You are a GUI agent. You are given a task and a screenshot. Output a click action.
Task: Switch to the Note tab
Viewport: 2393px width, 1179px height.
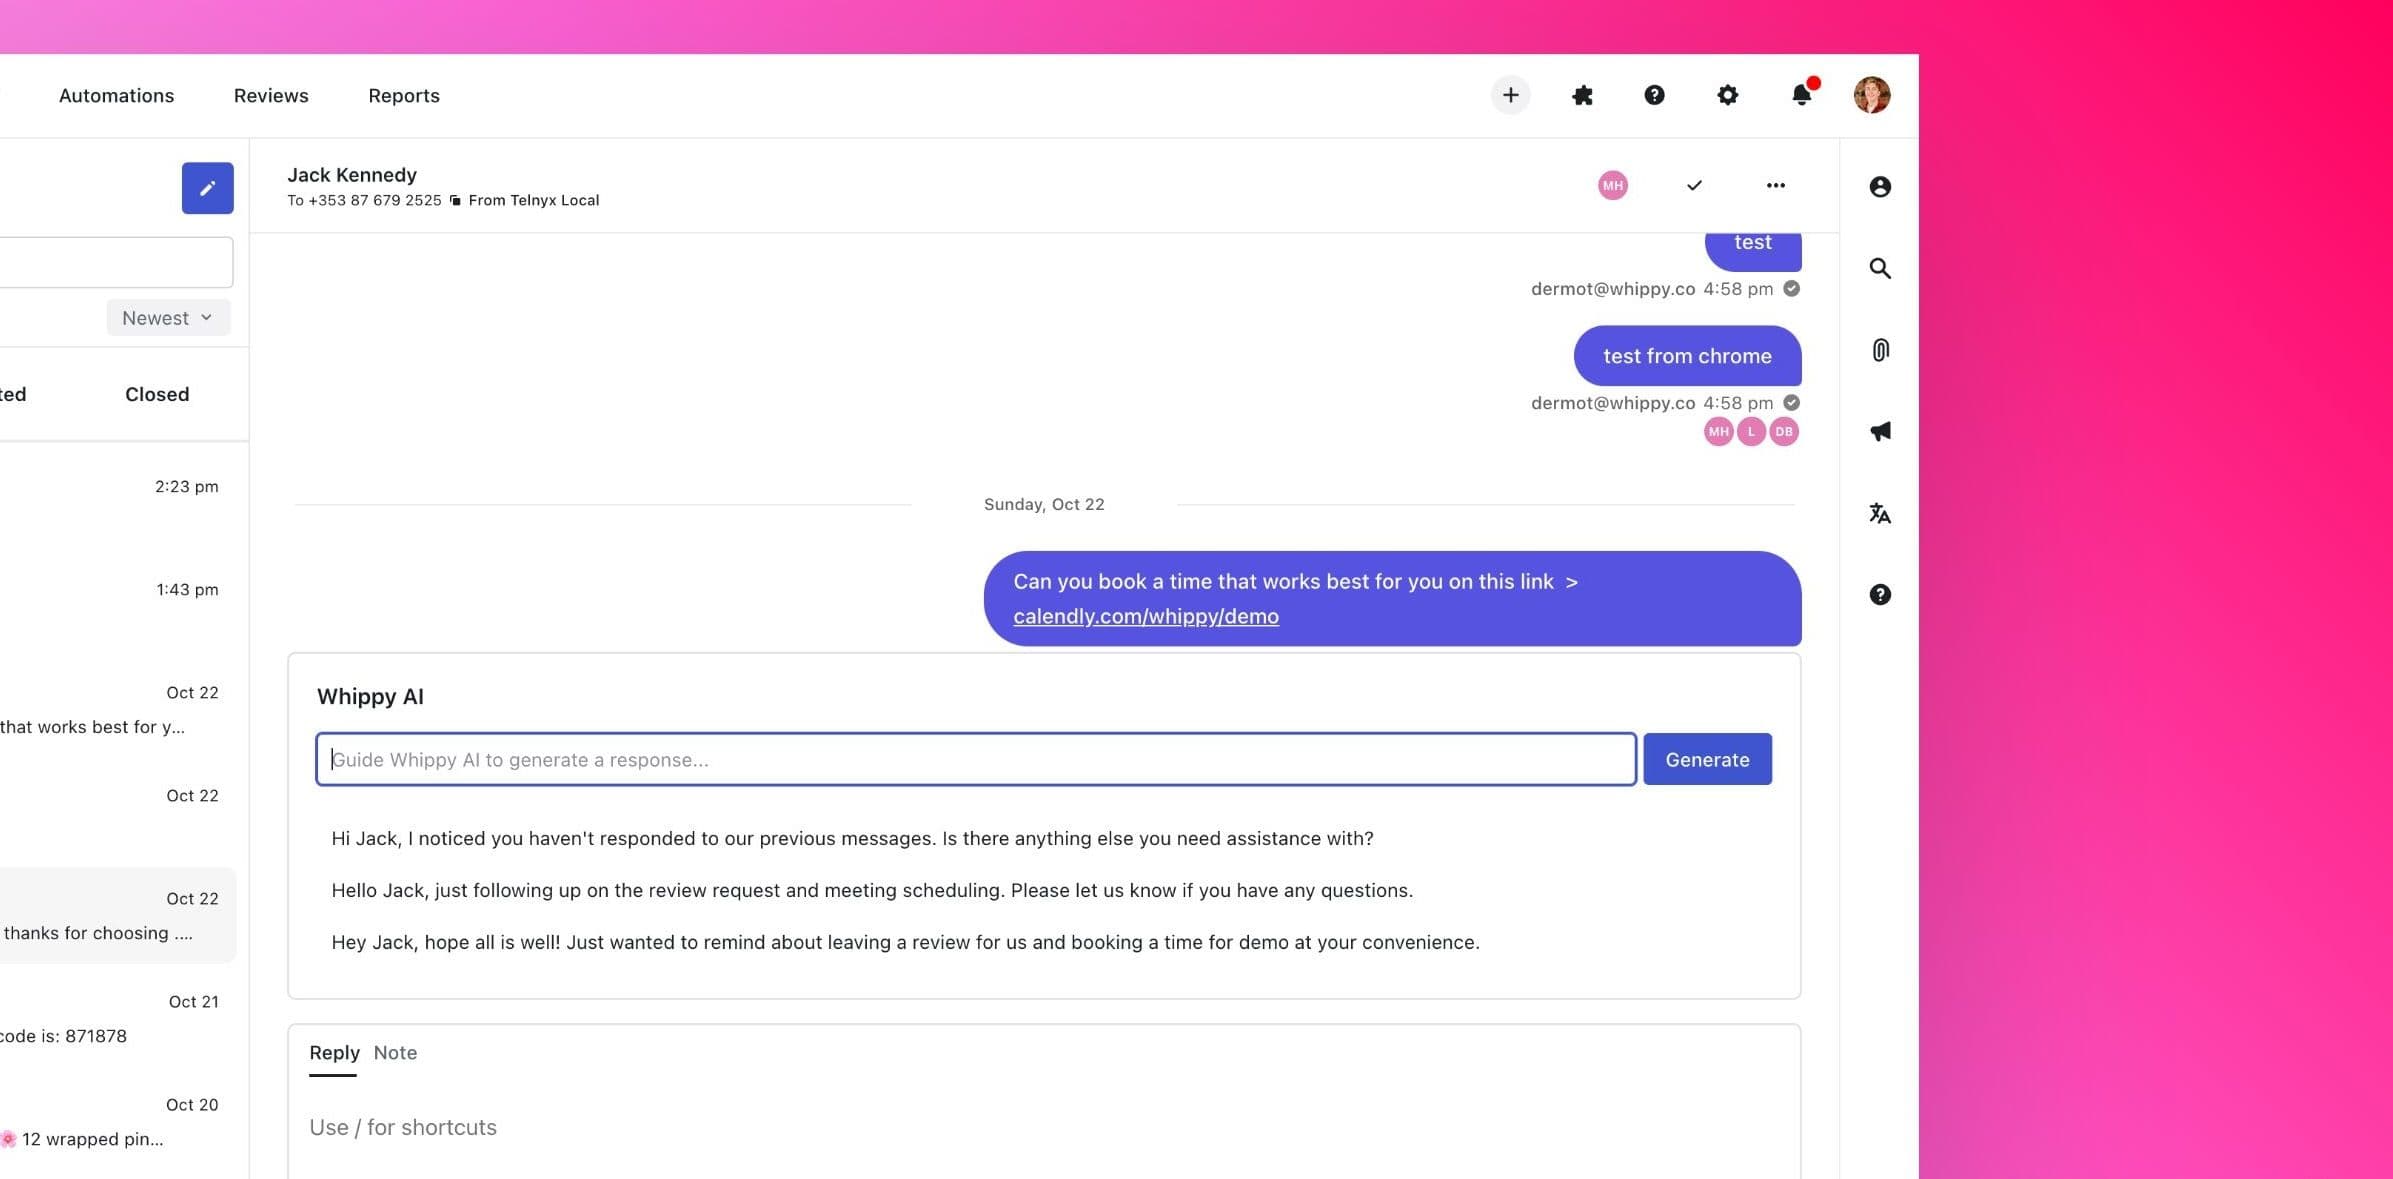[x=395, y=1053]
